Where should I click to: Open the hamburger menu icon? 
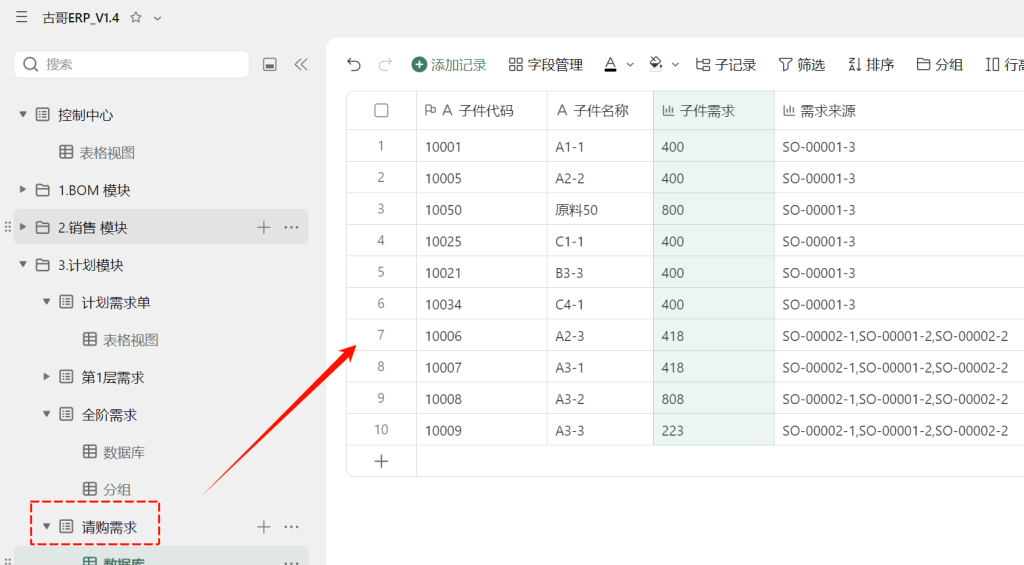point(22,17)
